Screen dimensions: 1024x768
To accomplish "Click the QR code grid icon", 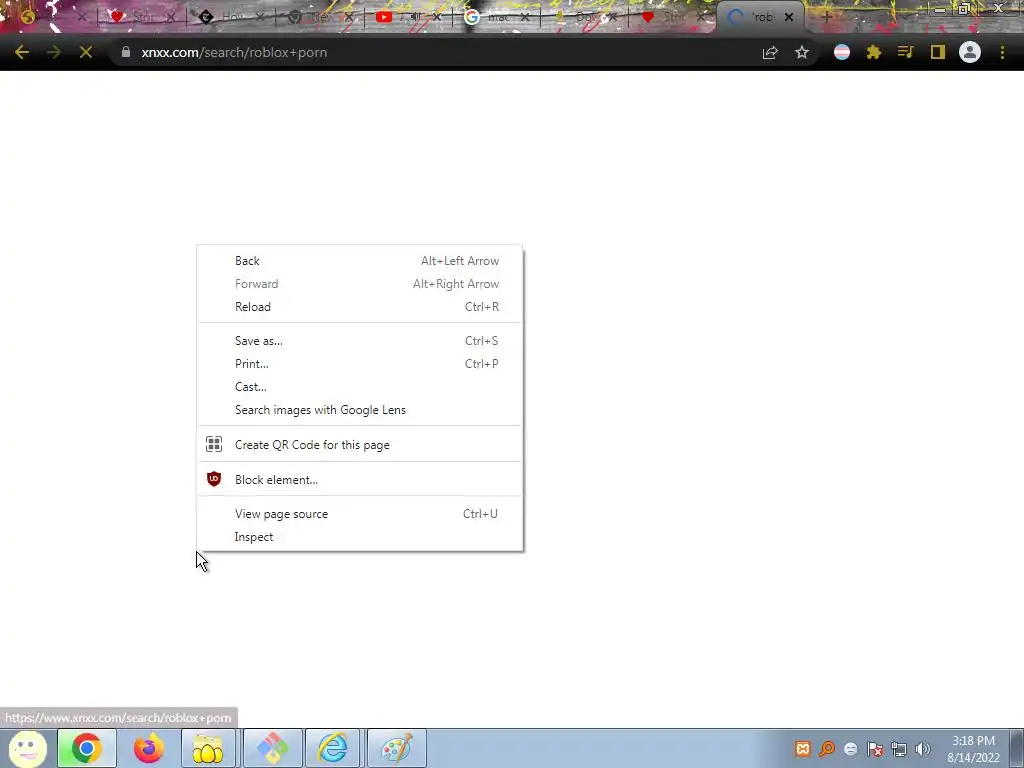I will point(214,444).
